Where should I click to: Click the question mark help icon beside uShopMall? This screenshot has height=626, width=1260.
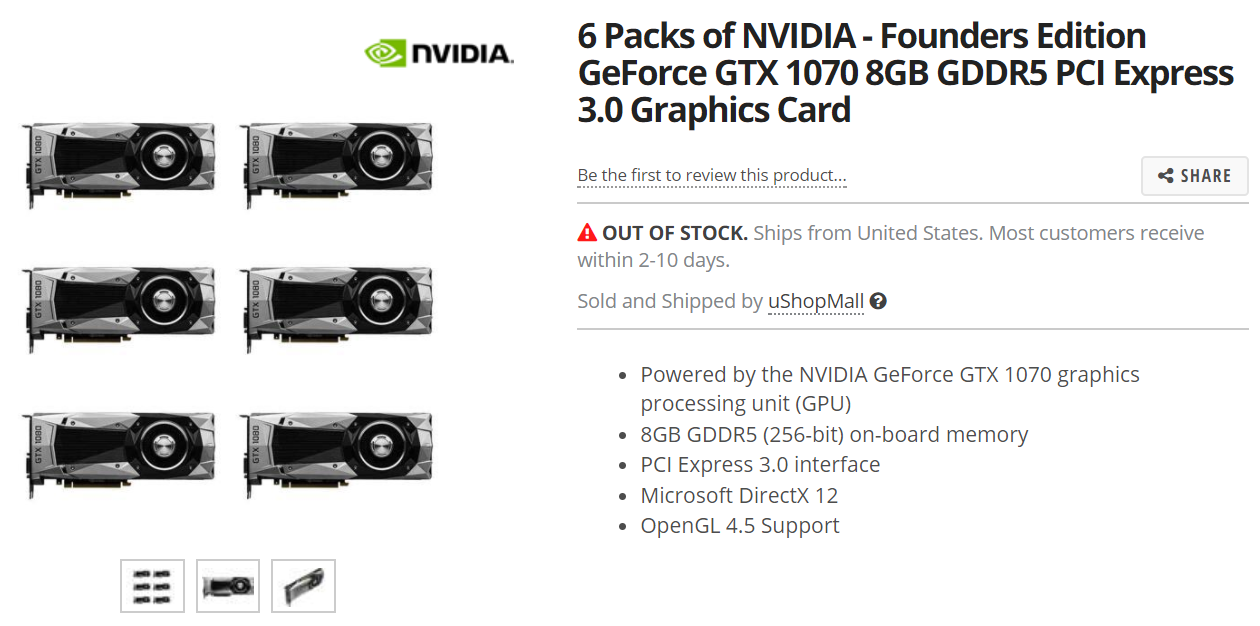pyautogui.click(x=878, y=301)
